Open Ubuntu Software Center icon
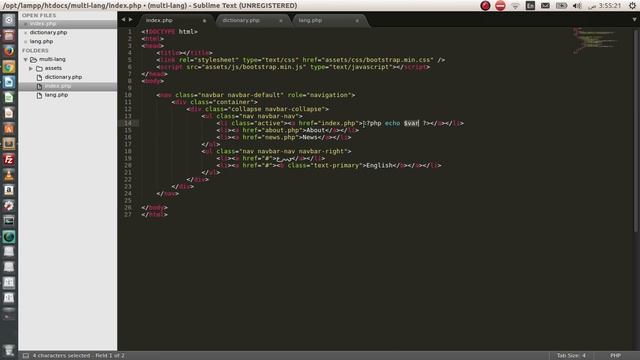This screenshot has width=640, height=360. [x=9, y=129]
